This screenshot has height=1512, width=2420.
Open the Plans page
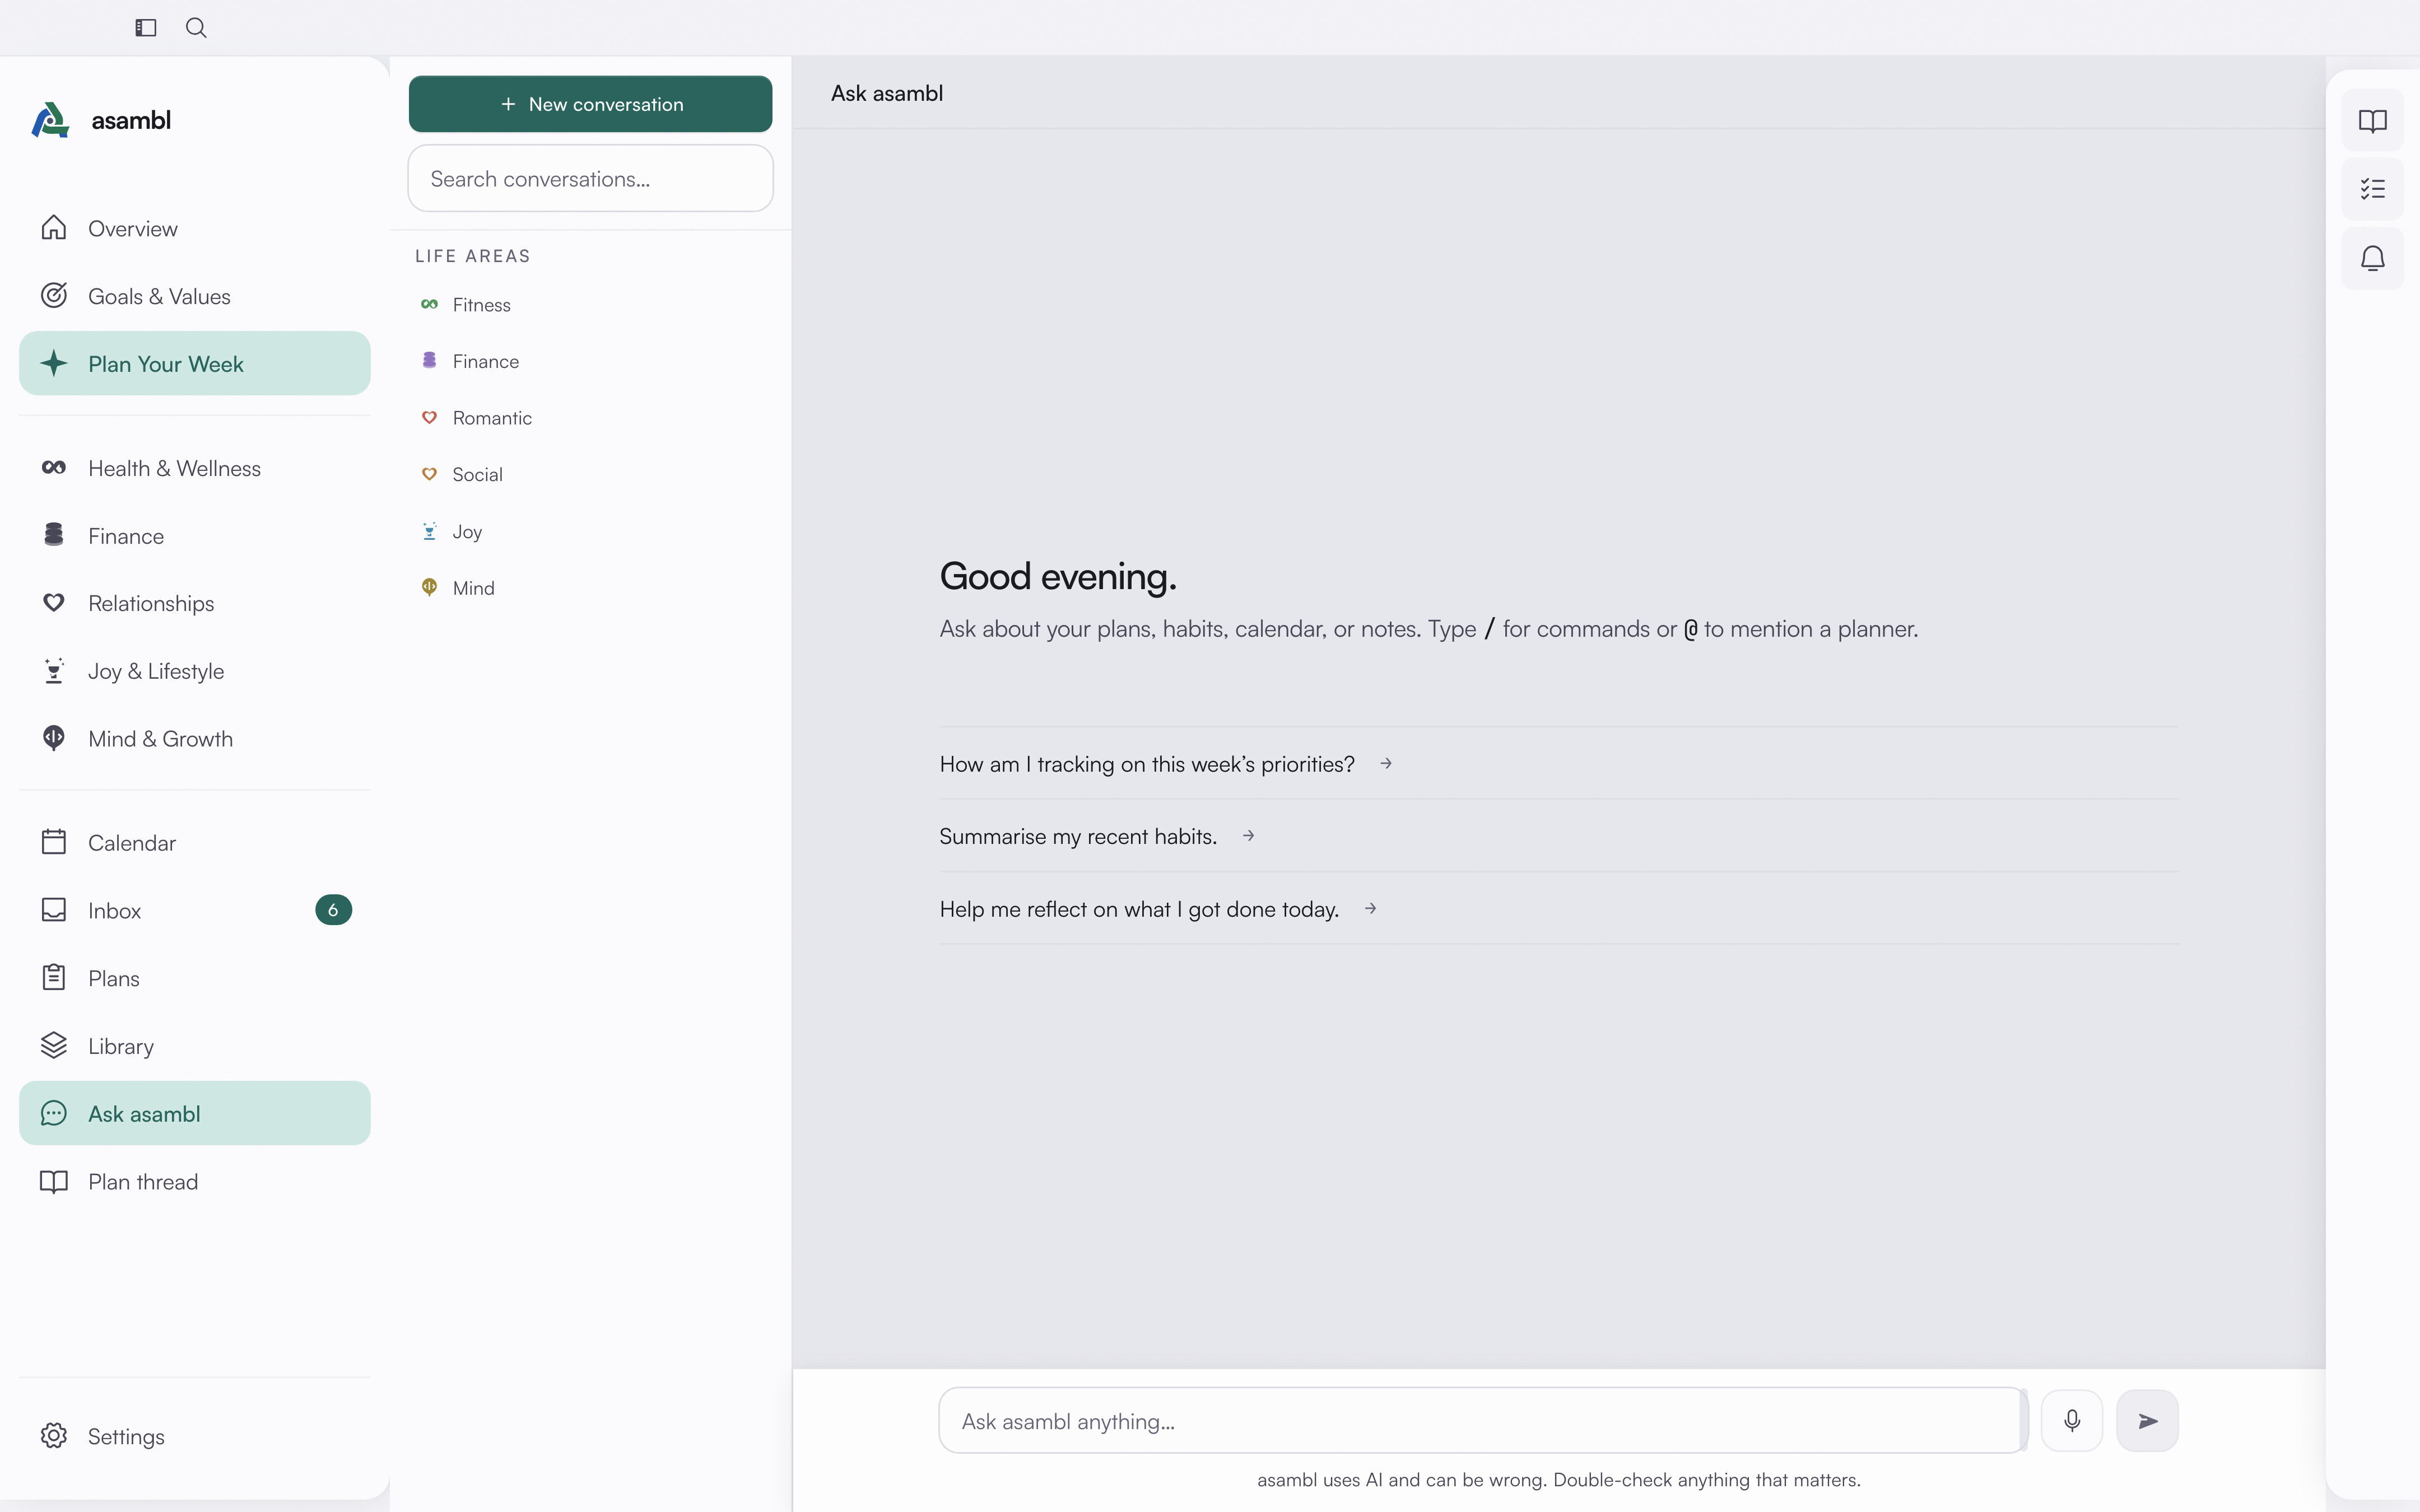point(195,978)
